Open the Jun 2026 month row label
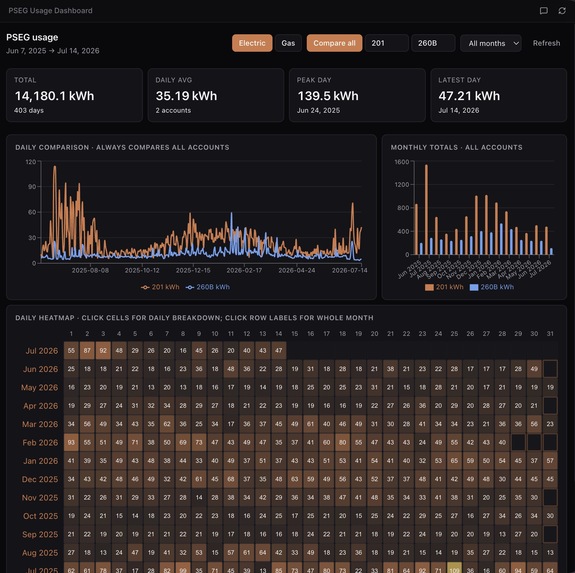The height and width of the screenshot is (573, 575). tap(40, 369)
